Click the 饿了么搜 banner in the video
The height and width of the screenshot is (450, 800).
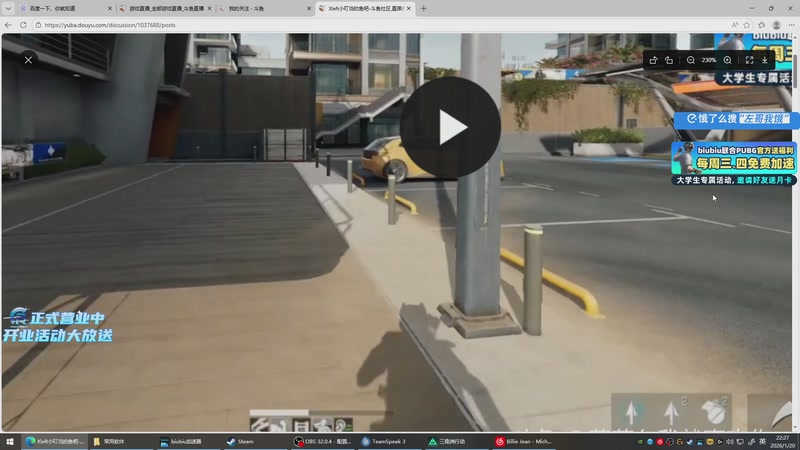[736, 119]
